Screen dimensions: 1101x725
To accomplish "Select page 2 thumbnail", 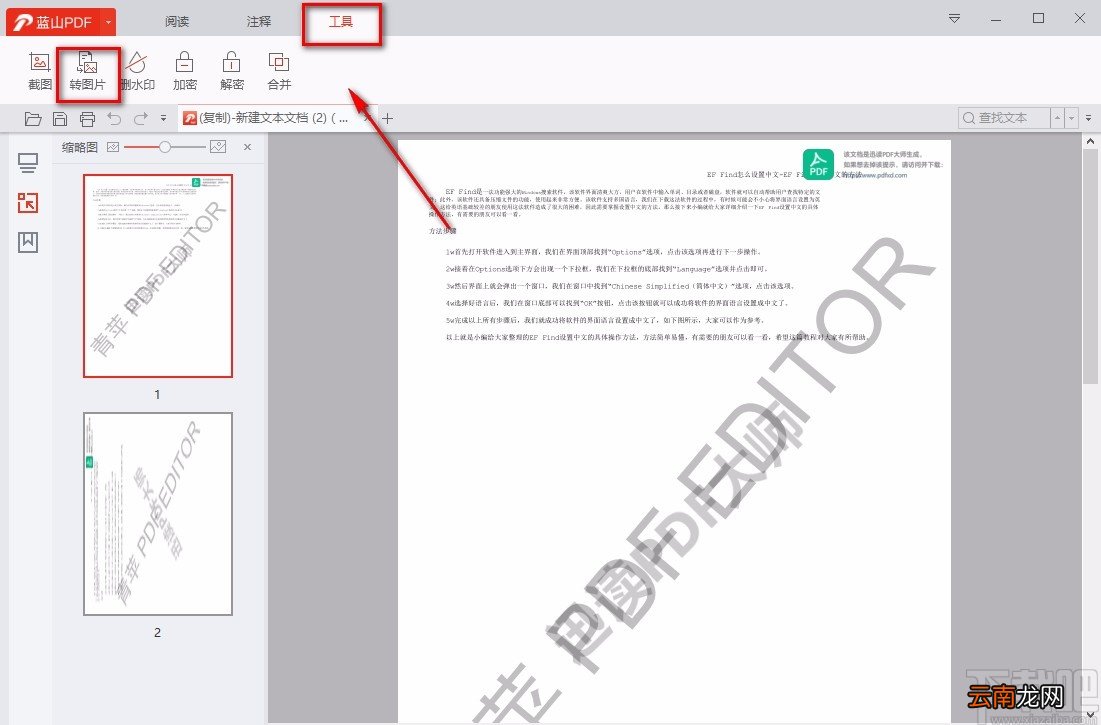I will coord(158,514).
